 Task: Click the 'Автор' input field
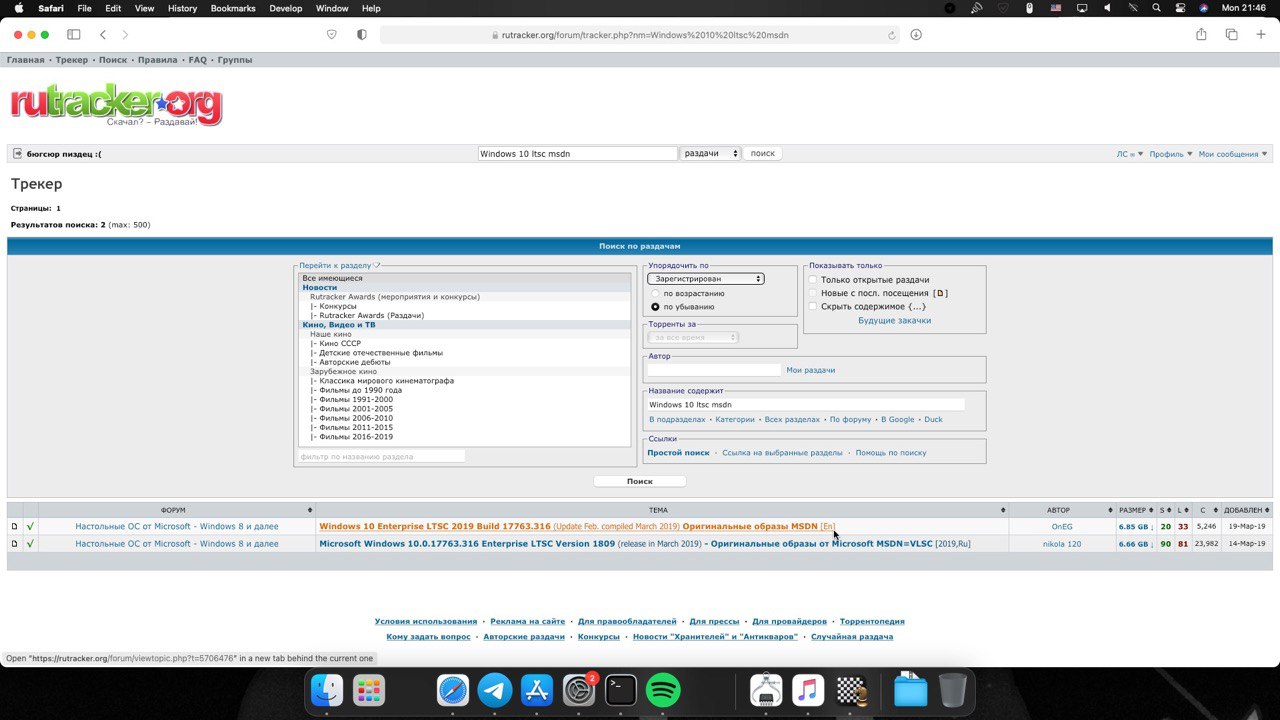tap(714, 370)
